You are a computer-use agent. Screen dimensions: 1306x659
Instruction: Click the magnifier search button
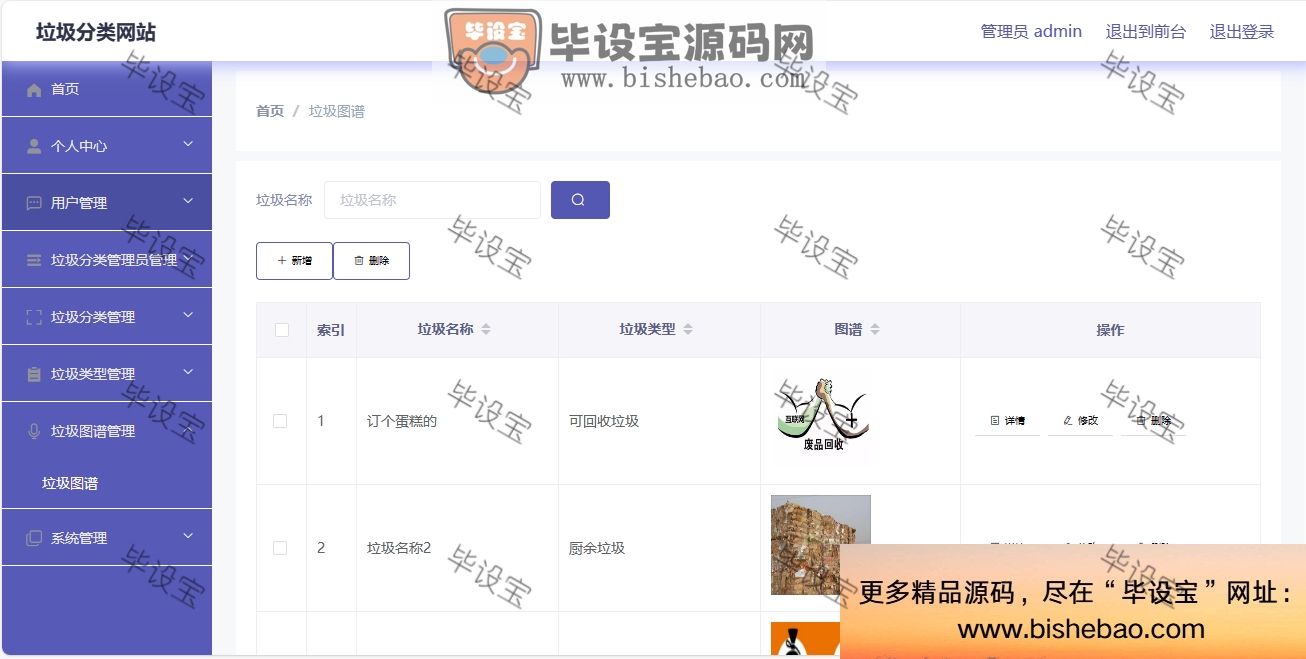[x=580, y=200]
